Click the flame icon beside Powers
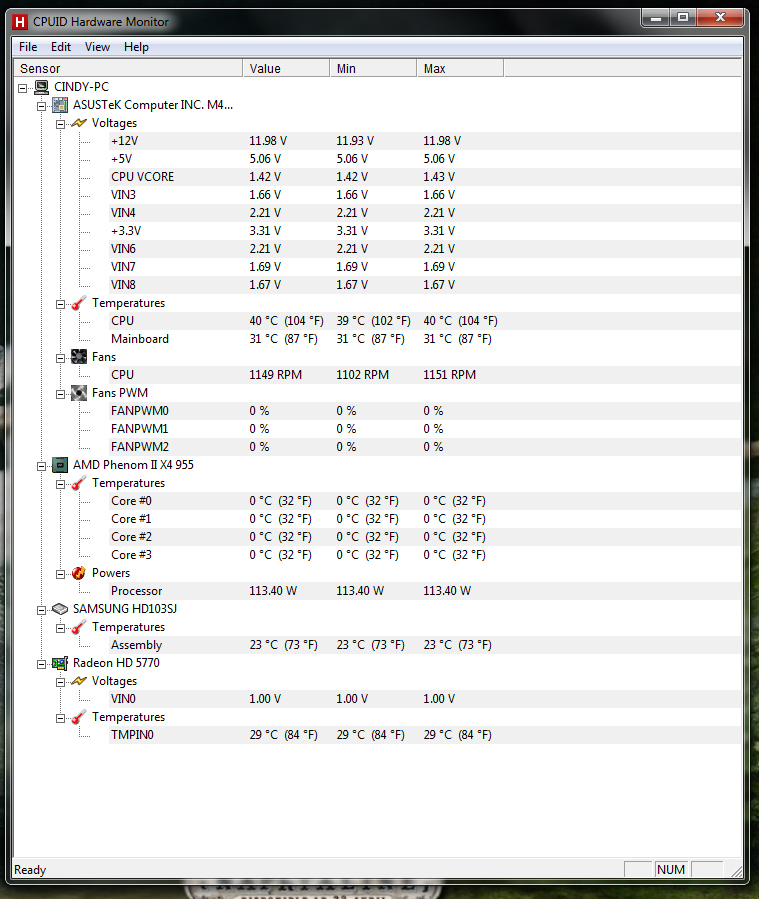 [x=79, y=573]
